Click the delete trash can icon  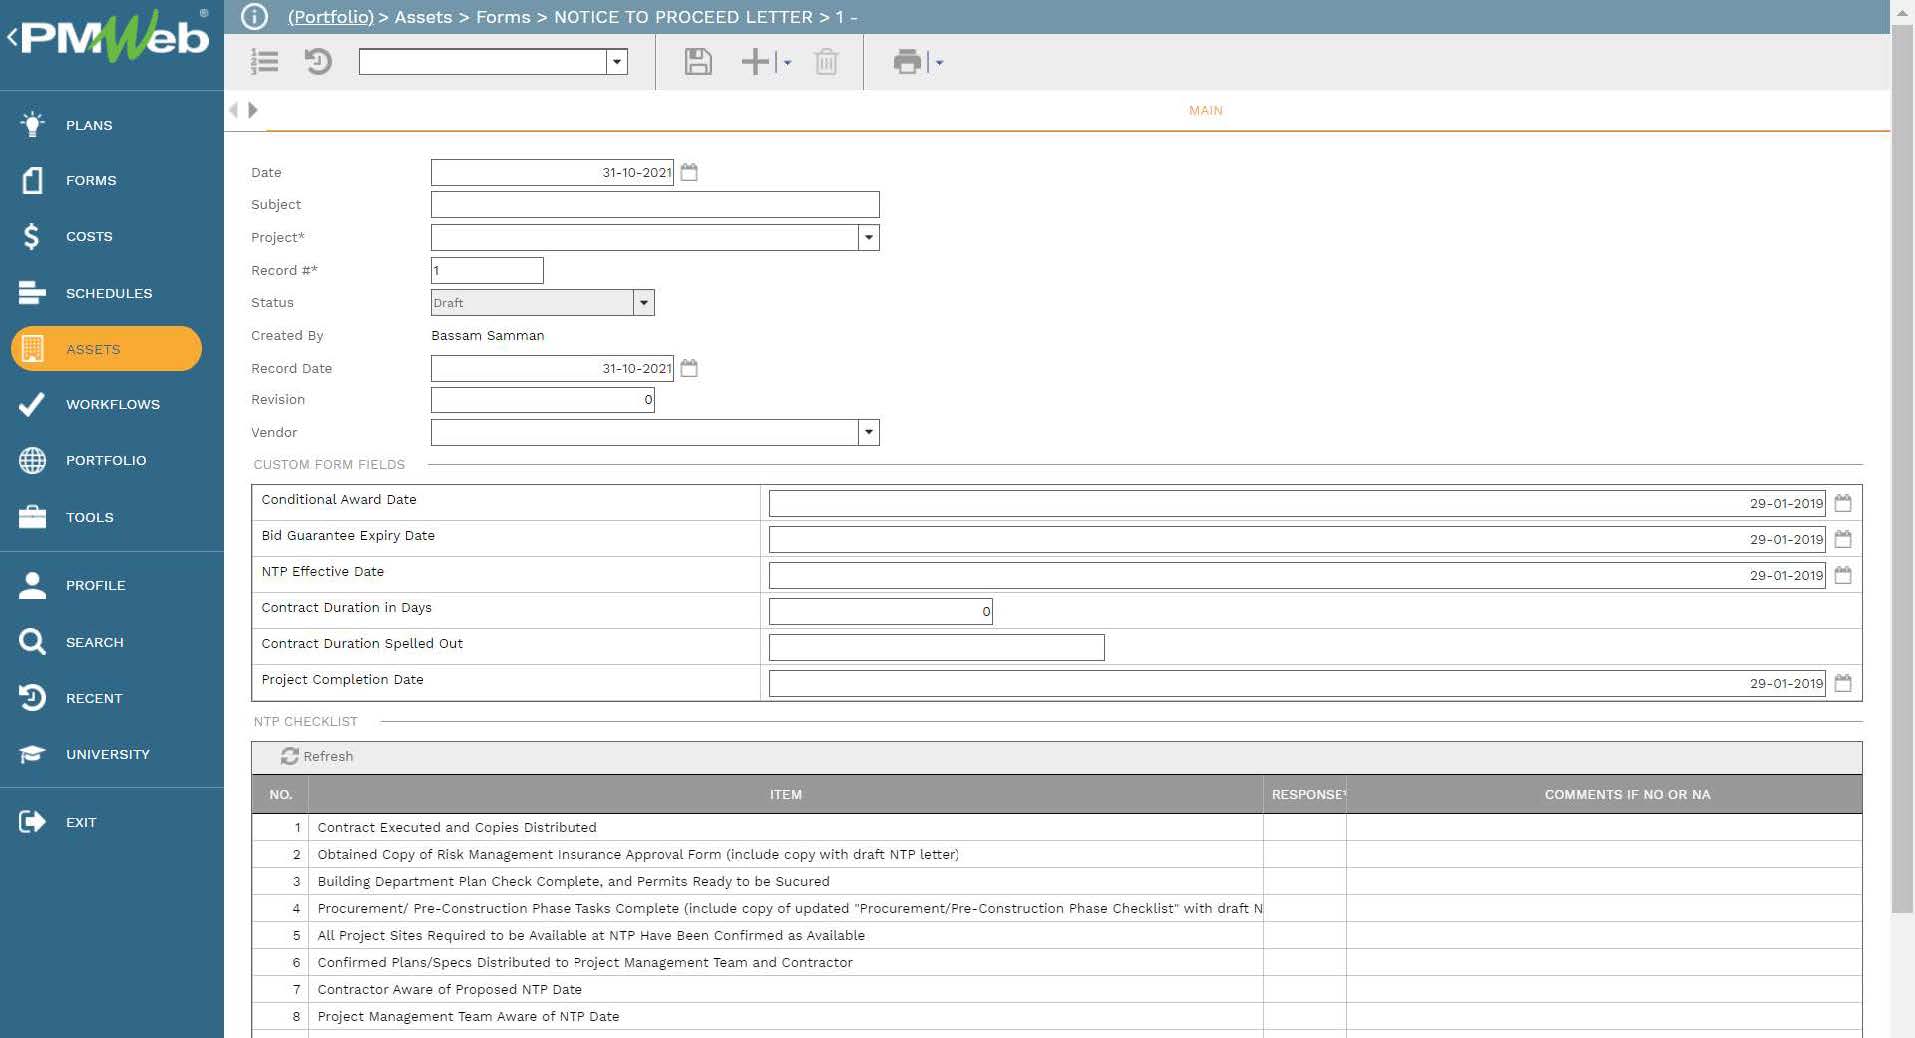pos(826,62)
